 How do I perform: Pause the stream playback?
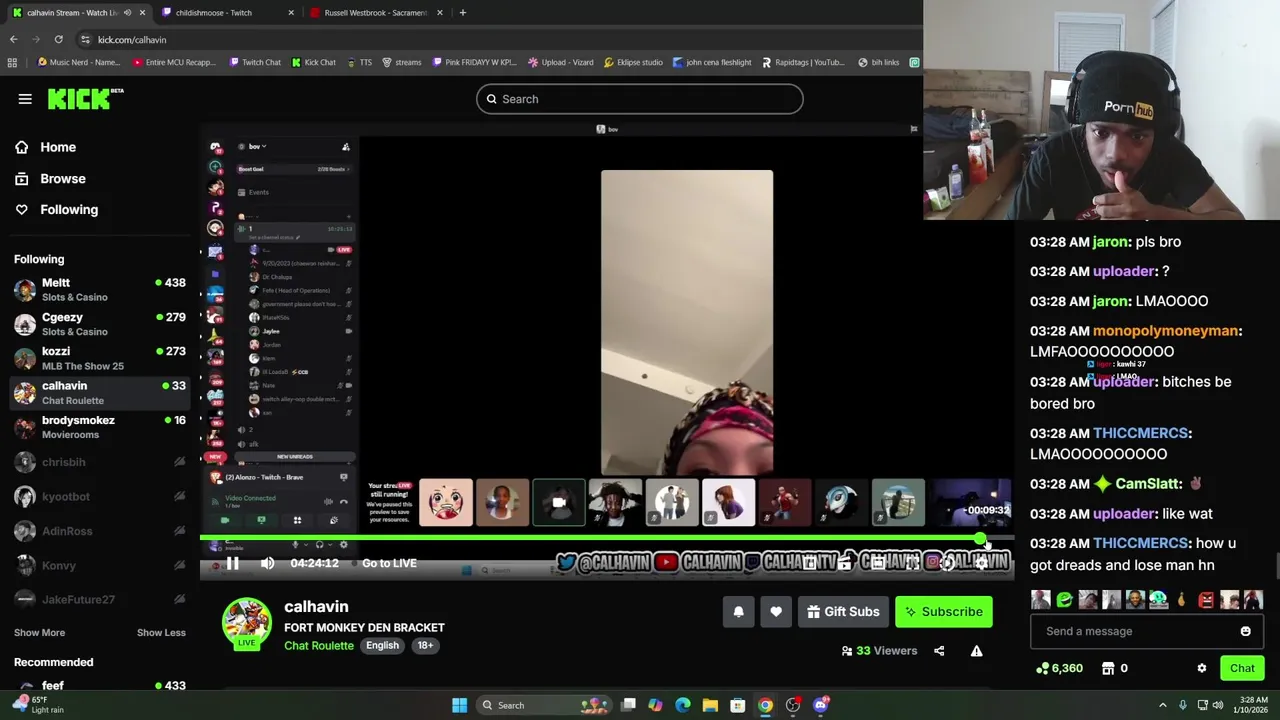(232, 563)
